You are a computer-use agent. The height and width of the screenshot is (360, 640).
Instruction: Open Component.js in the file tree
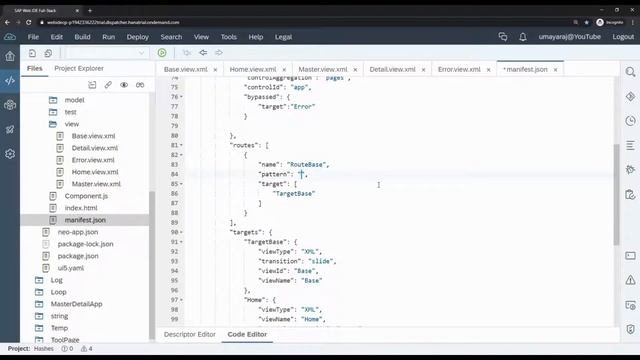coord(86,196)
